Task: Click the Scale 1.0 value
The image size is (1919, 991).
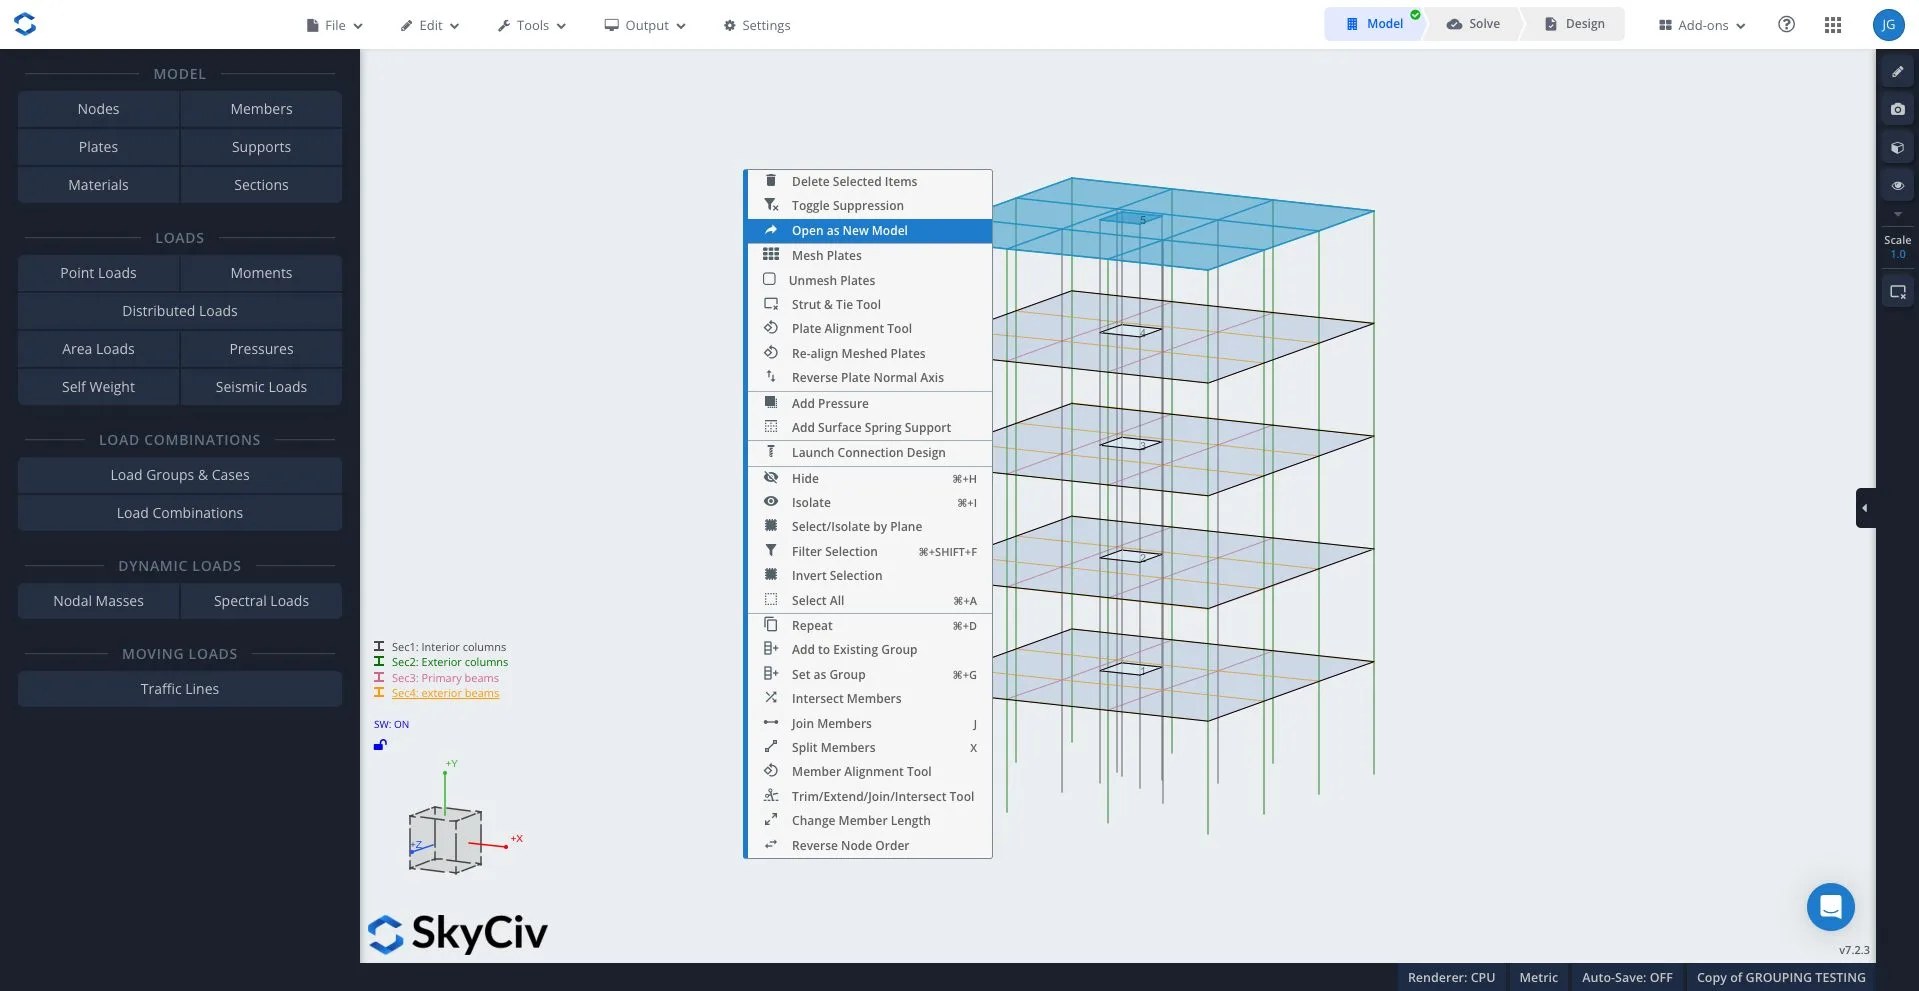Action: [1897, 254]
